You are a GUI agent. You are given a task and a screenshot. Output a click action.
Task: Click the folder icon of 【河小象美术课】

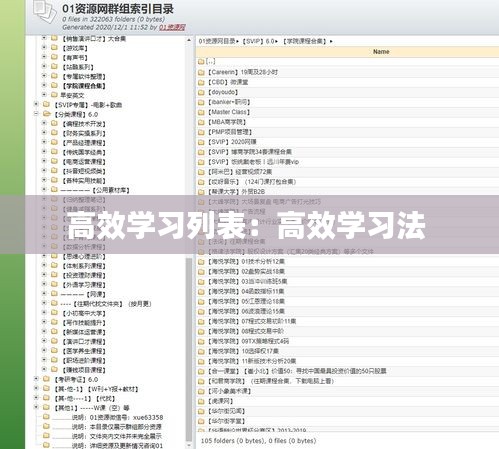[x=201, y=391]
